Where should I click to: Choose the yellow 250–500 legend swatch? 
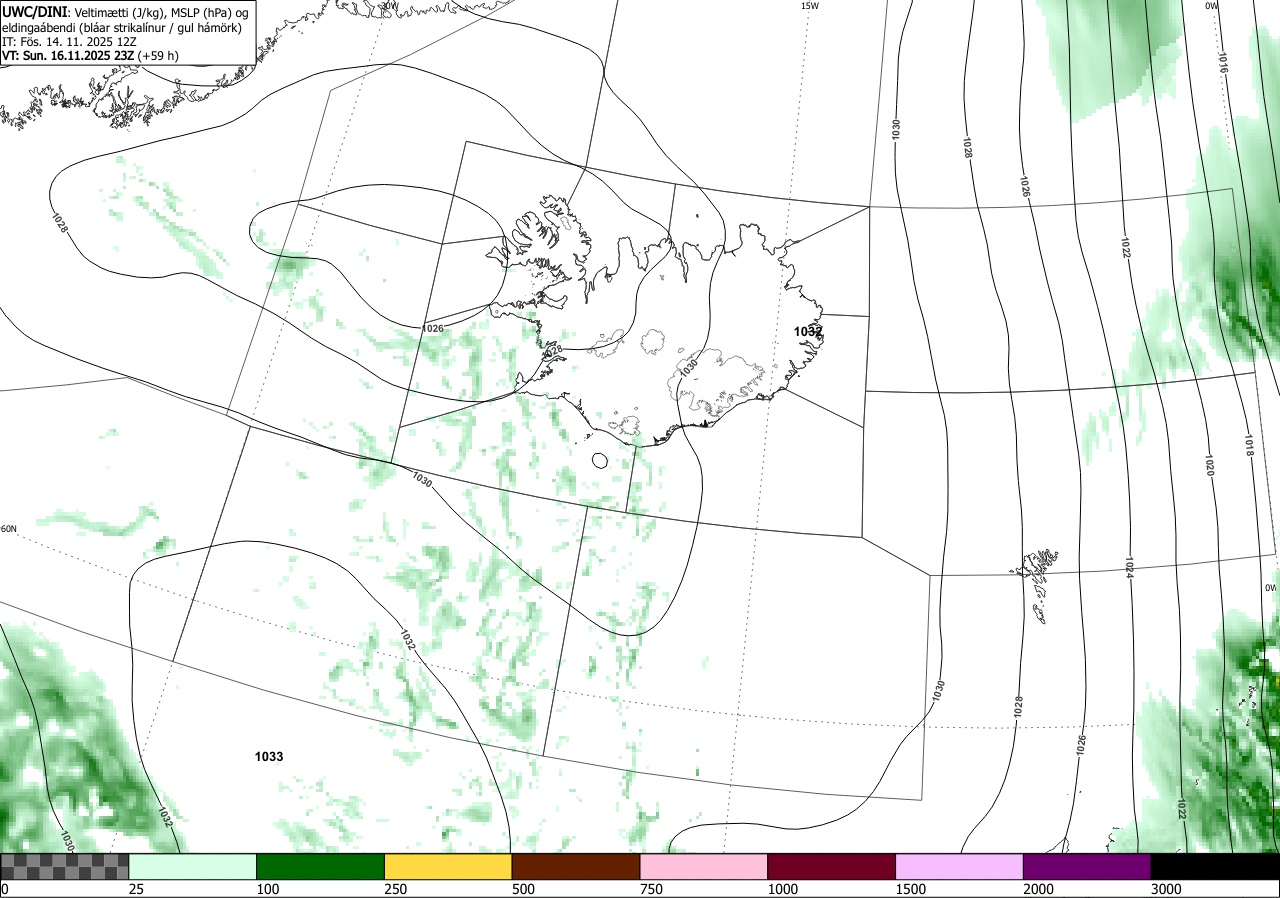point(448,866)
